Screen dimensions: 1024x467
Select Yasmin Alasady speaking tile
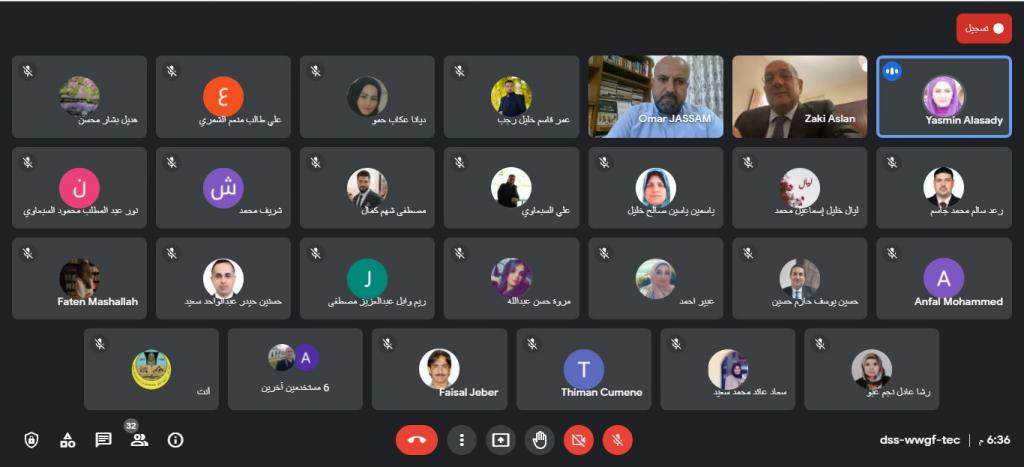944,96
